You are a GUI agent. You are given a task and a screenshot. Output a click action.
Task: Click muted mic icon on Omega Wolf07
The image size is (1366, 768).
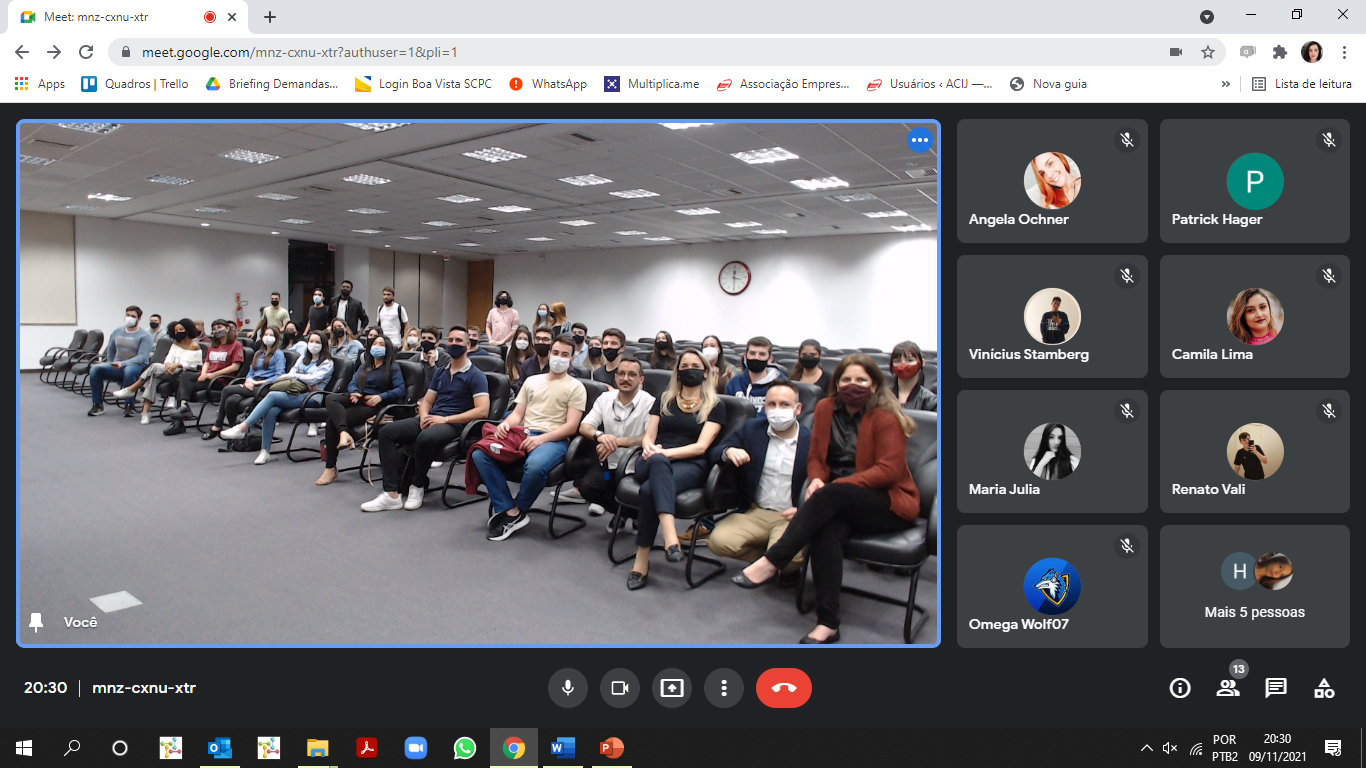[x=1127, y=545]
